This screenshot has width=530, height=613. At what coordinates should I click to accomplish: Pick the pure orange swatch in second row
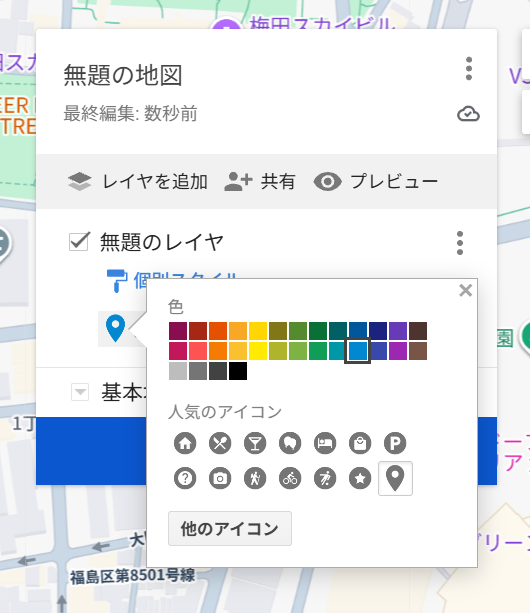(x=218, y=351)
